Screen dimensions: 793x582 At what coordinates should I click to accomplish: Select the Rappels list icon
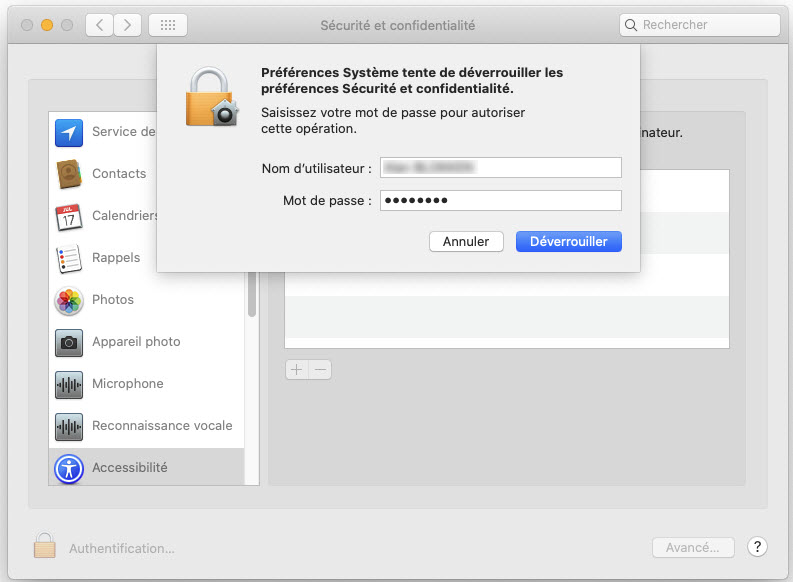pos(69,258)
